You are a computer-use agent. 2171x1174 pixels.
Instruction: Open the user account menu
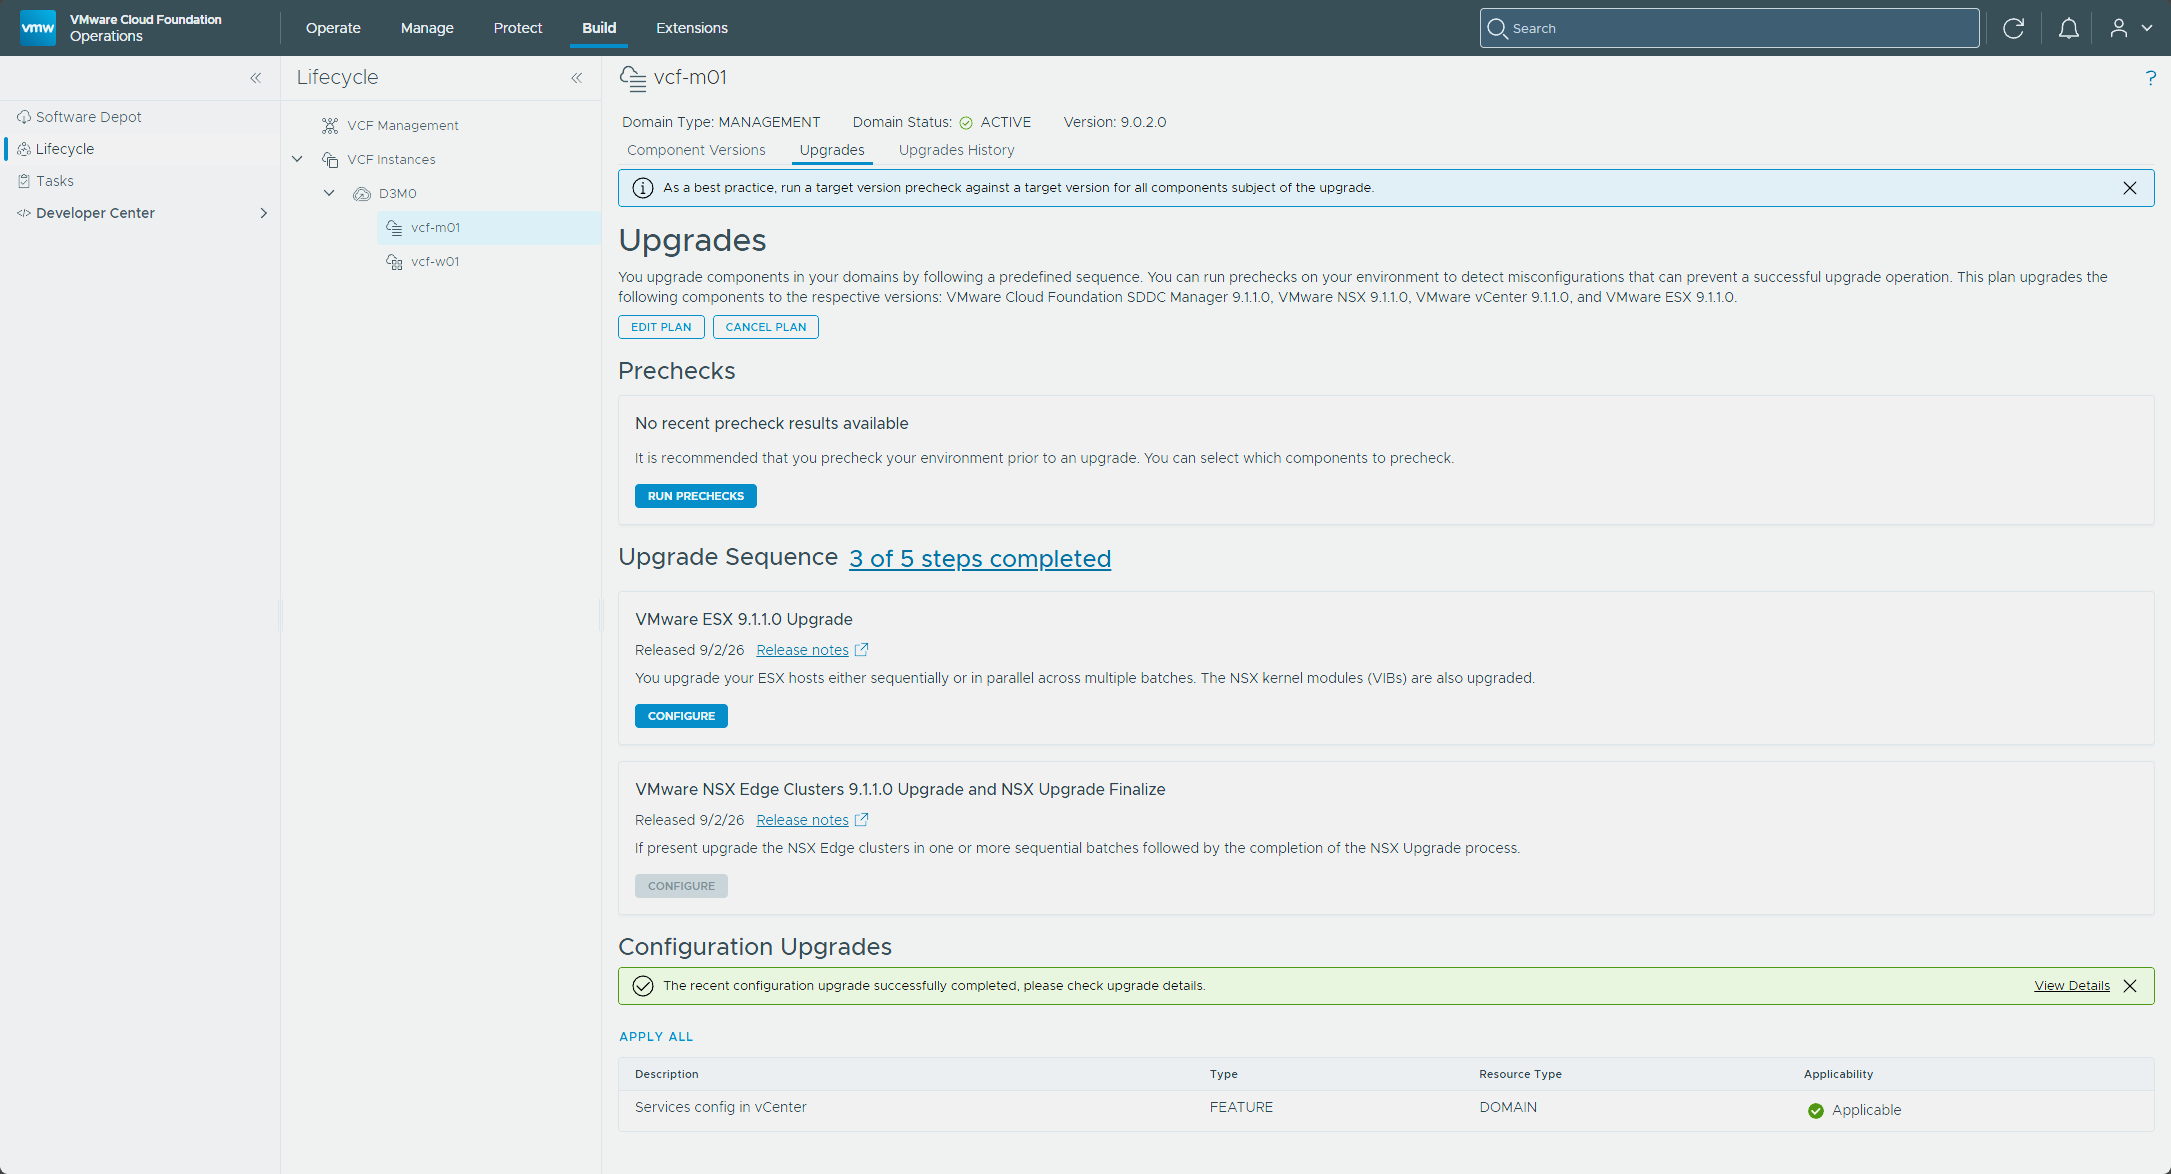(x=2131, y=28)
